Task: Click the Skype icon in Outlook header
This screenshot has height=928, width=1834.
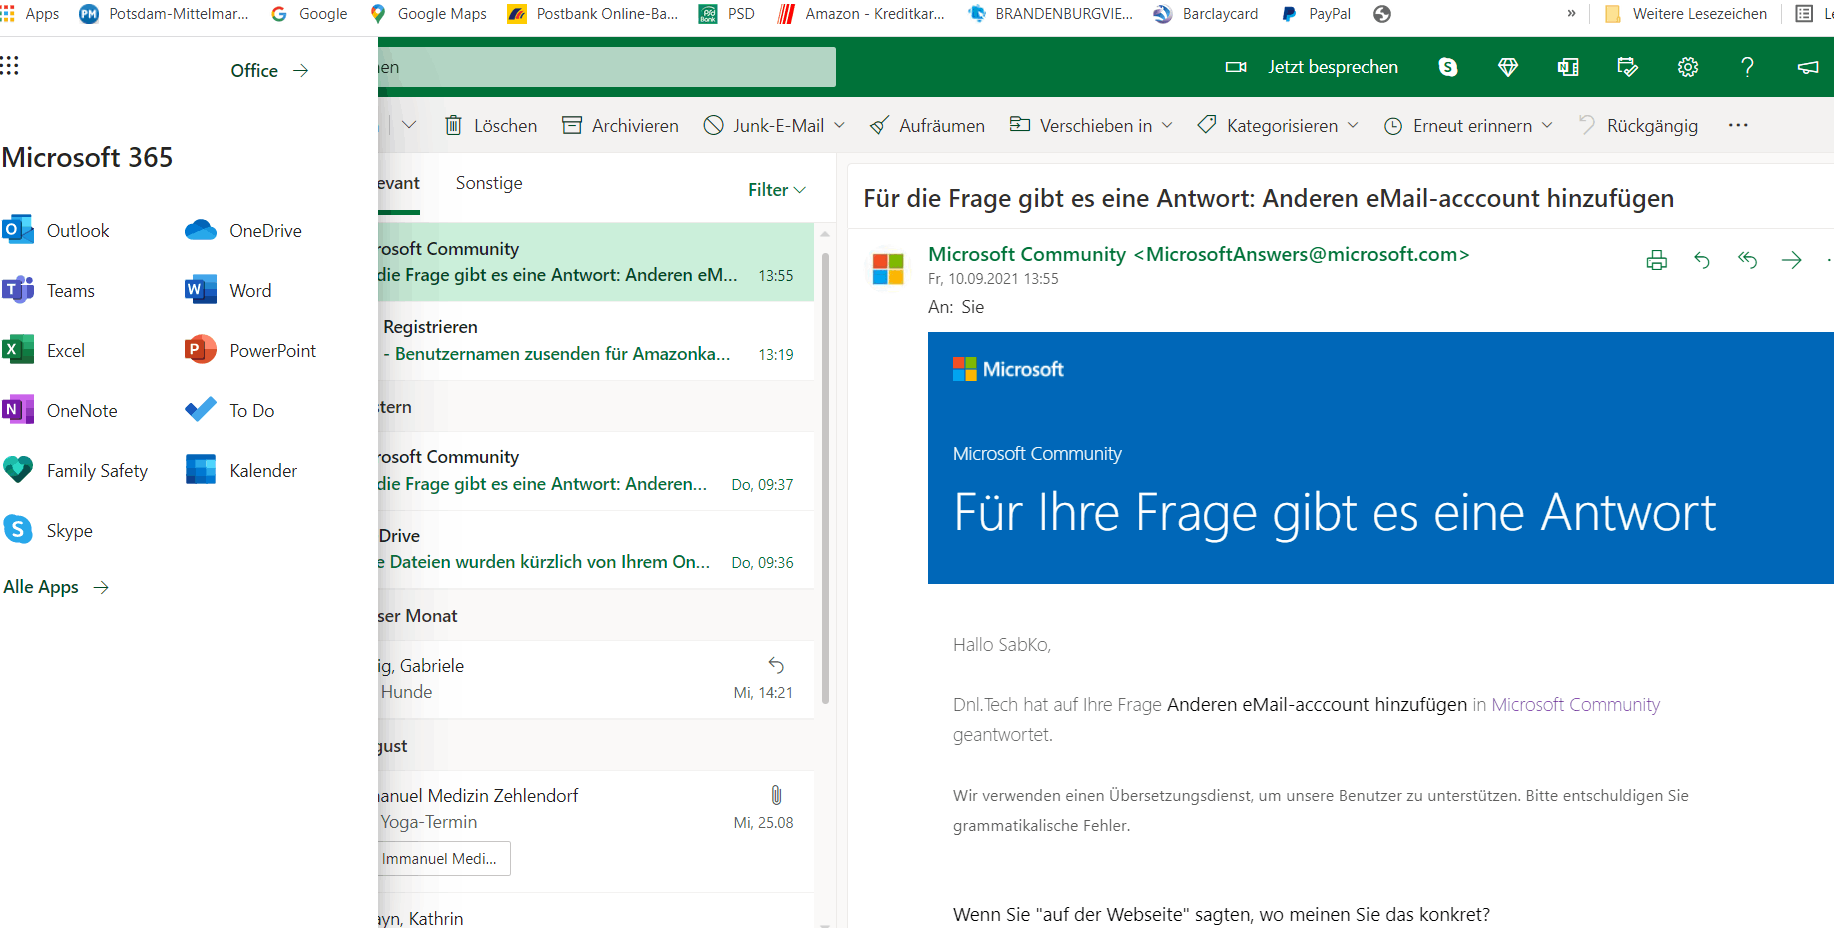Action: pyautogui.click(x=1448, y=67)
